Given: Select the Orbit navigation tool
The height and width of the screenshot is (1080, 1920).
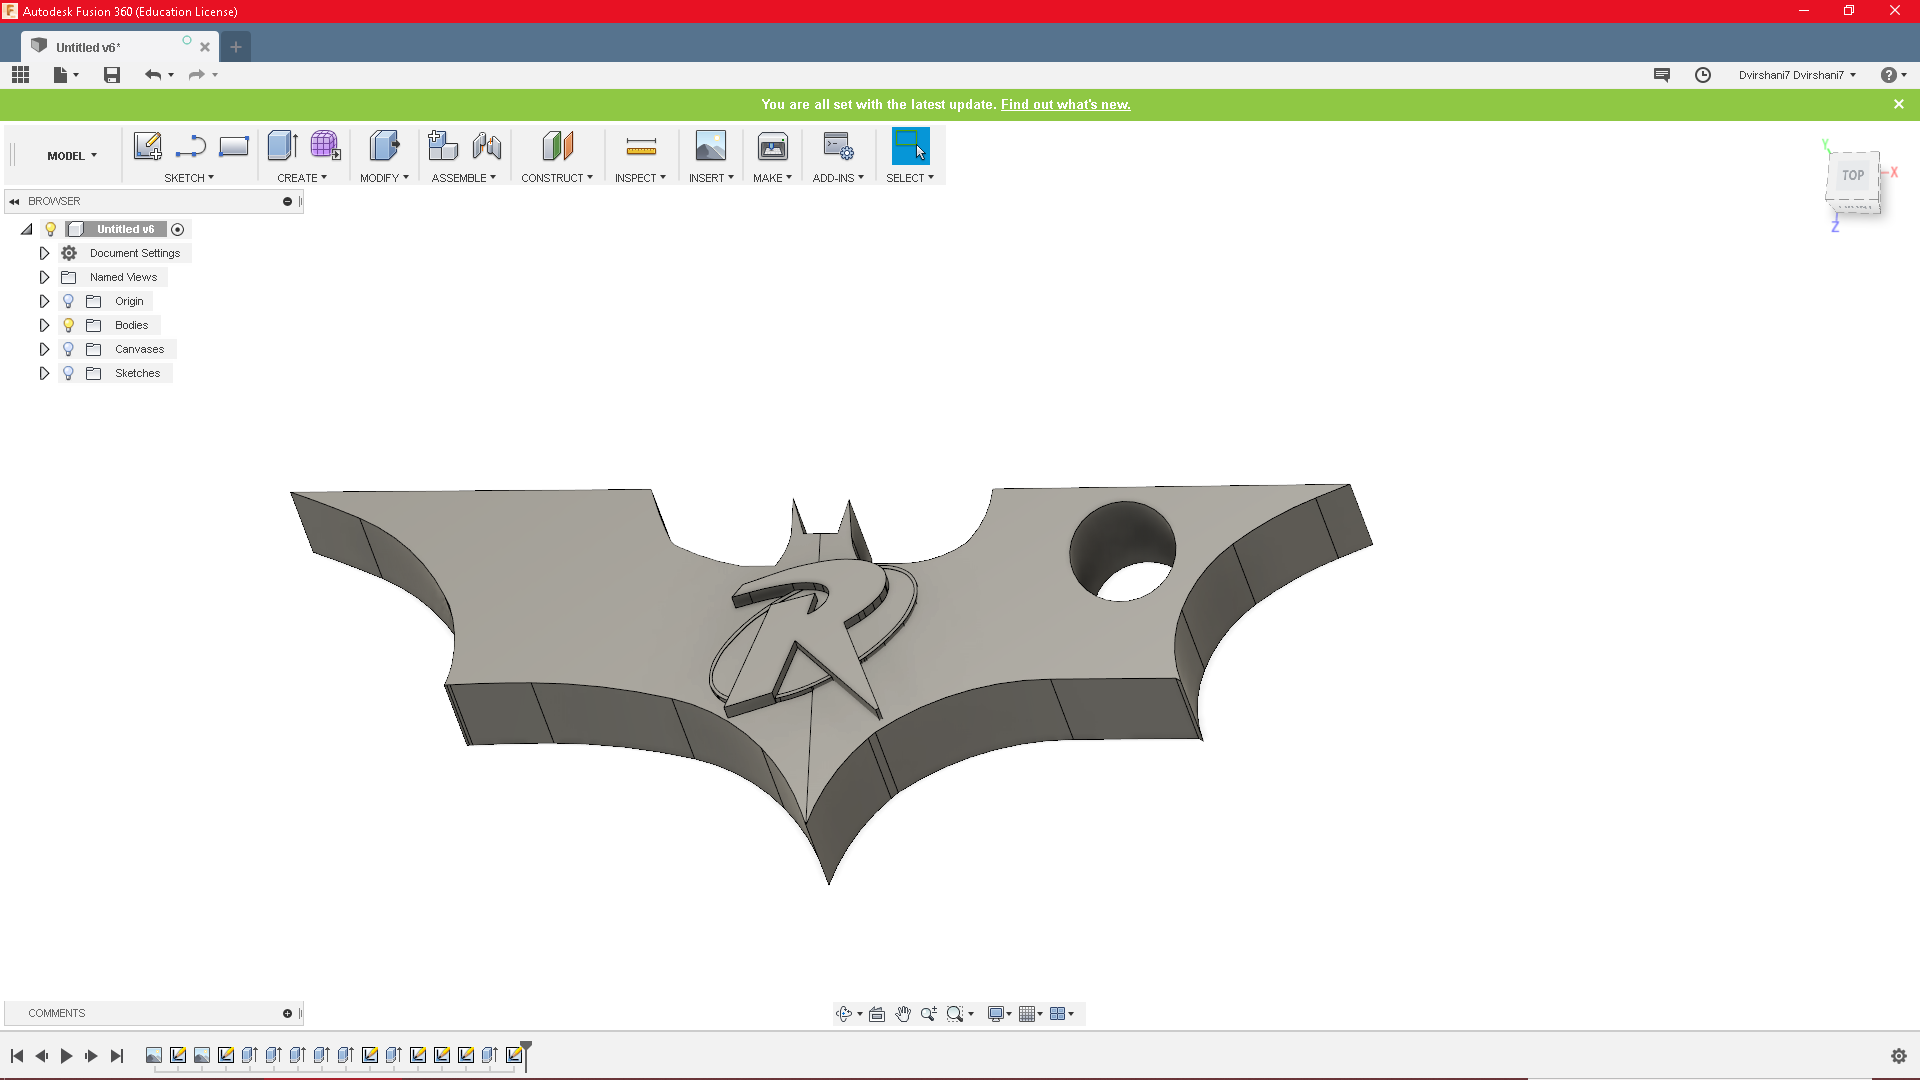Looking at the screenshot, I should 844,1014.
